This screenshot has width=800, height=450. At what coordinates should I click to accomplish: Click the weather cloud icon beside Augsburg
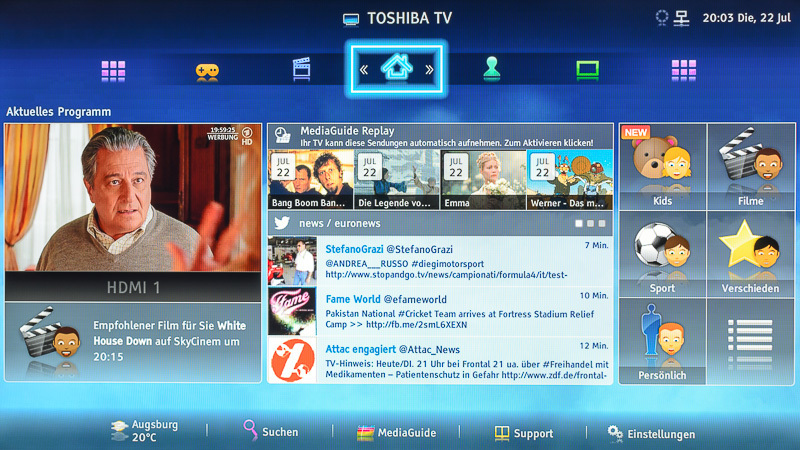[x=119, y=430]
